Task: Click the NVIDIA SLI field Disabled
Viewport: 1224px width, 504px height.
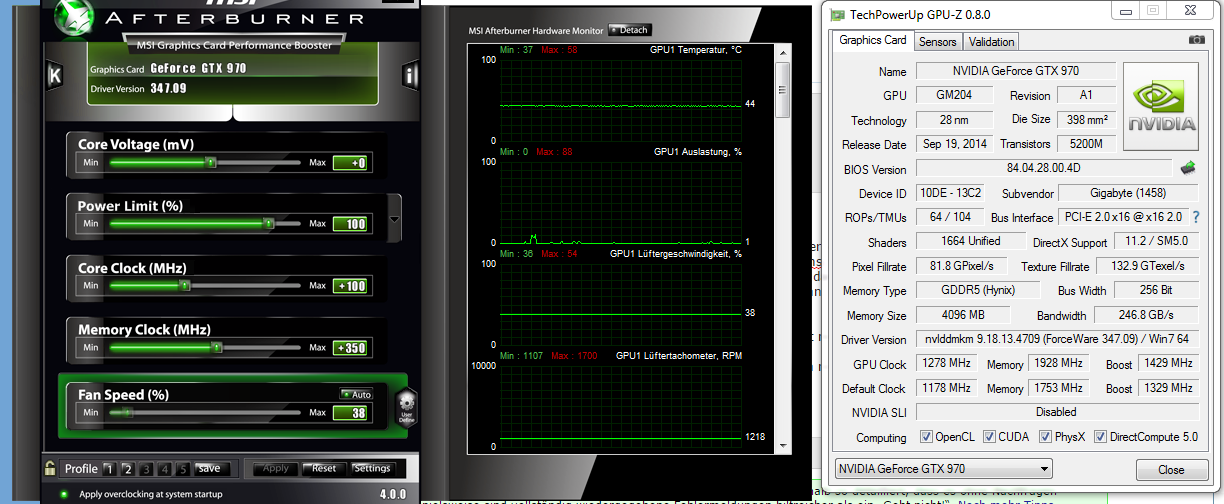Action: [x=1057, y=412]
